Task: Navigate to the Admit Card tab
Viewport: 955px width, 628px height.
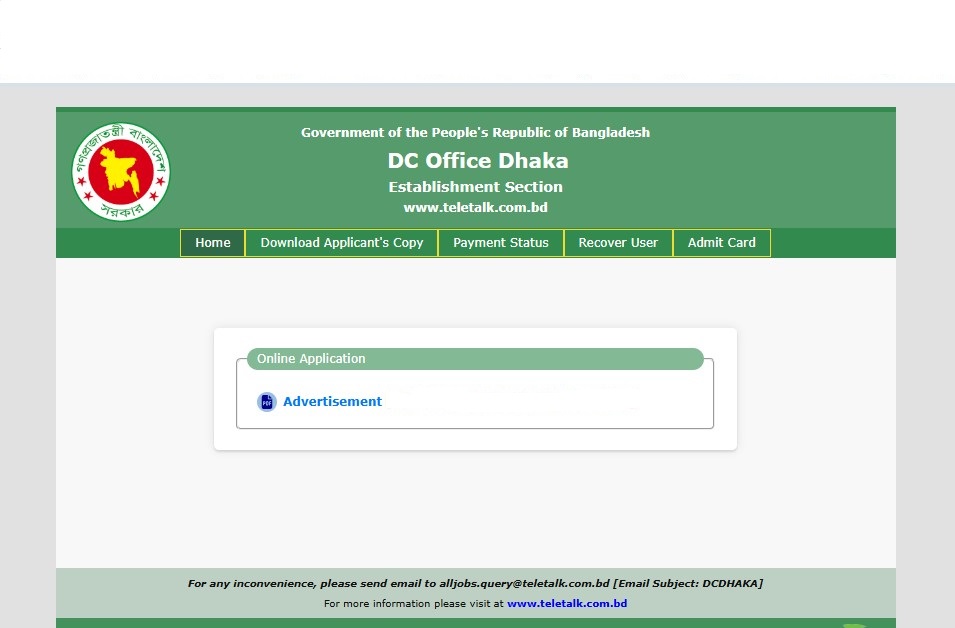Action: click(x=721, y=243)
